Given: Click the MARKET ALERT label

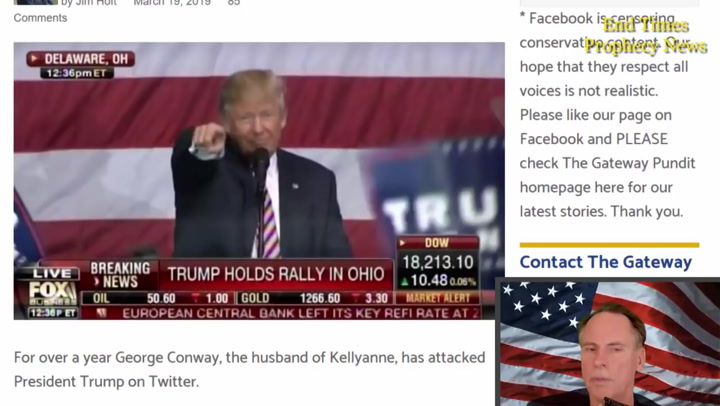Looking at the screenshot, I should [x=438, y=298].
